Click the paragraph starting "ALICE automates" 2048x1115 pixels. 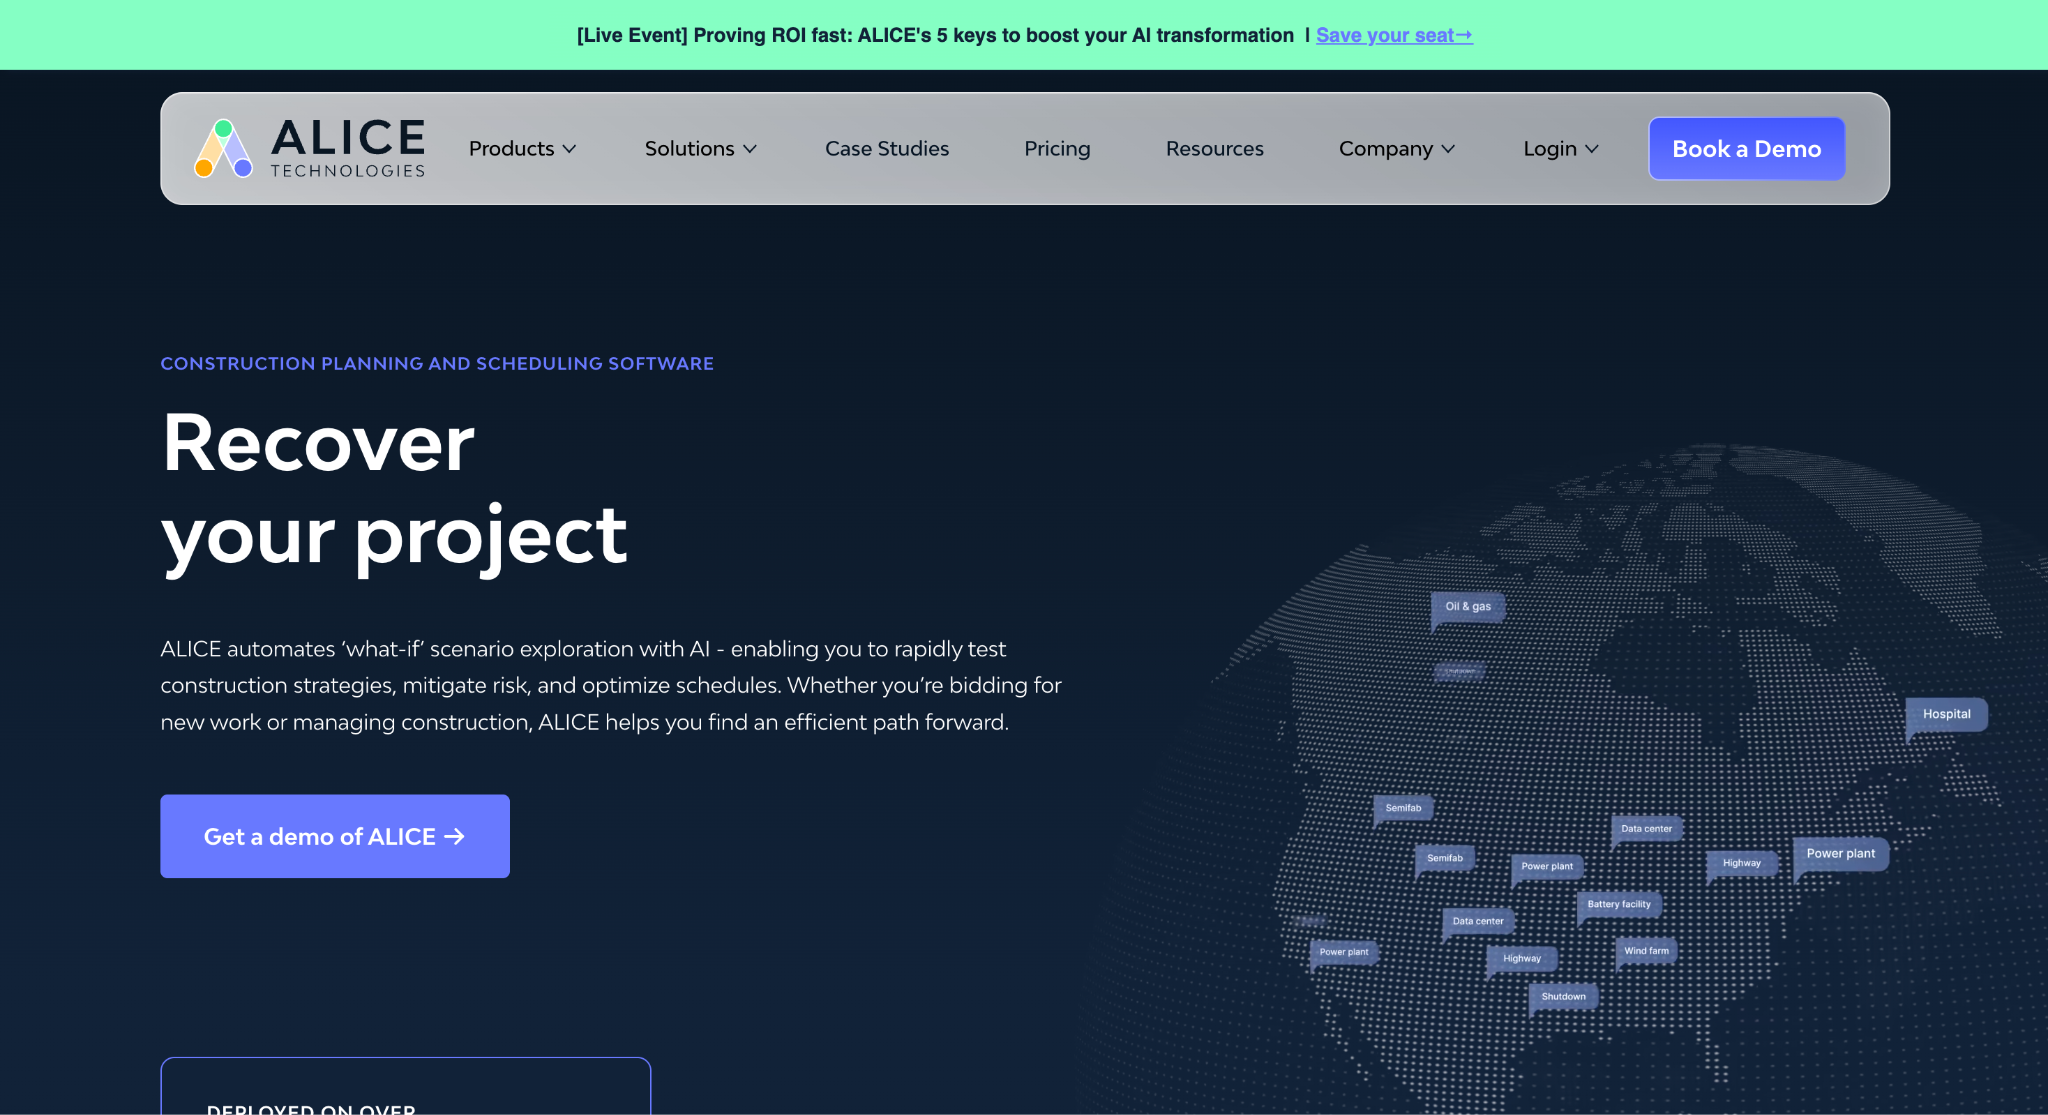pos(611,686)
